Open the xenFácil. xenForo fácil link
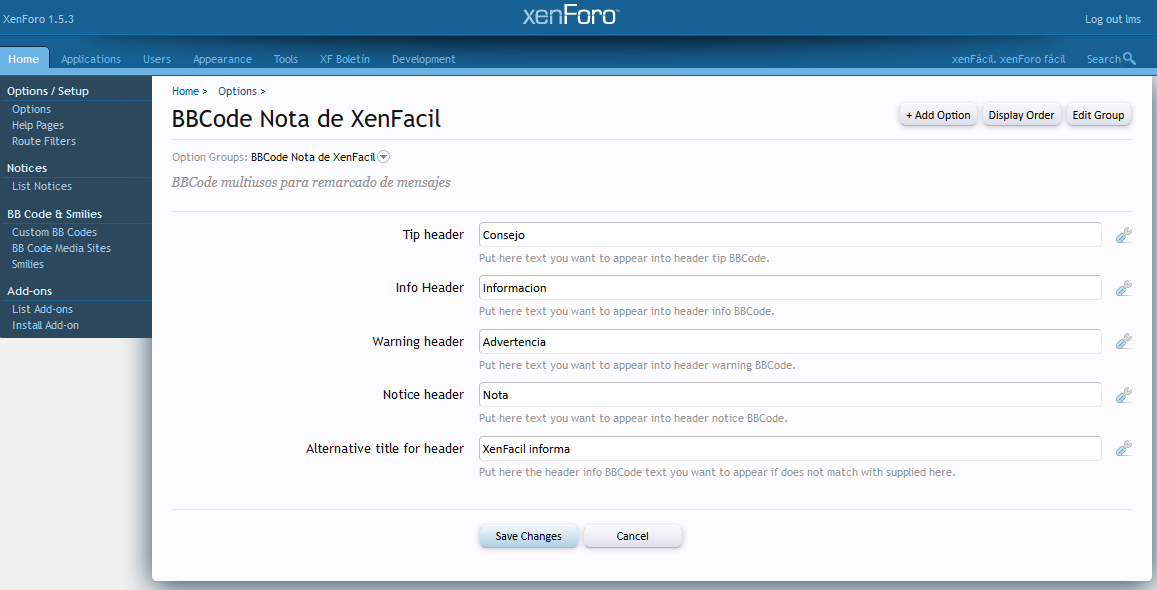The image size is (1157, 590). point(1008,59)
